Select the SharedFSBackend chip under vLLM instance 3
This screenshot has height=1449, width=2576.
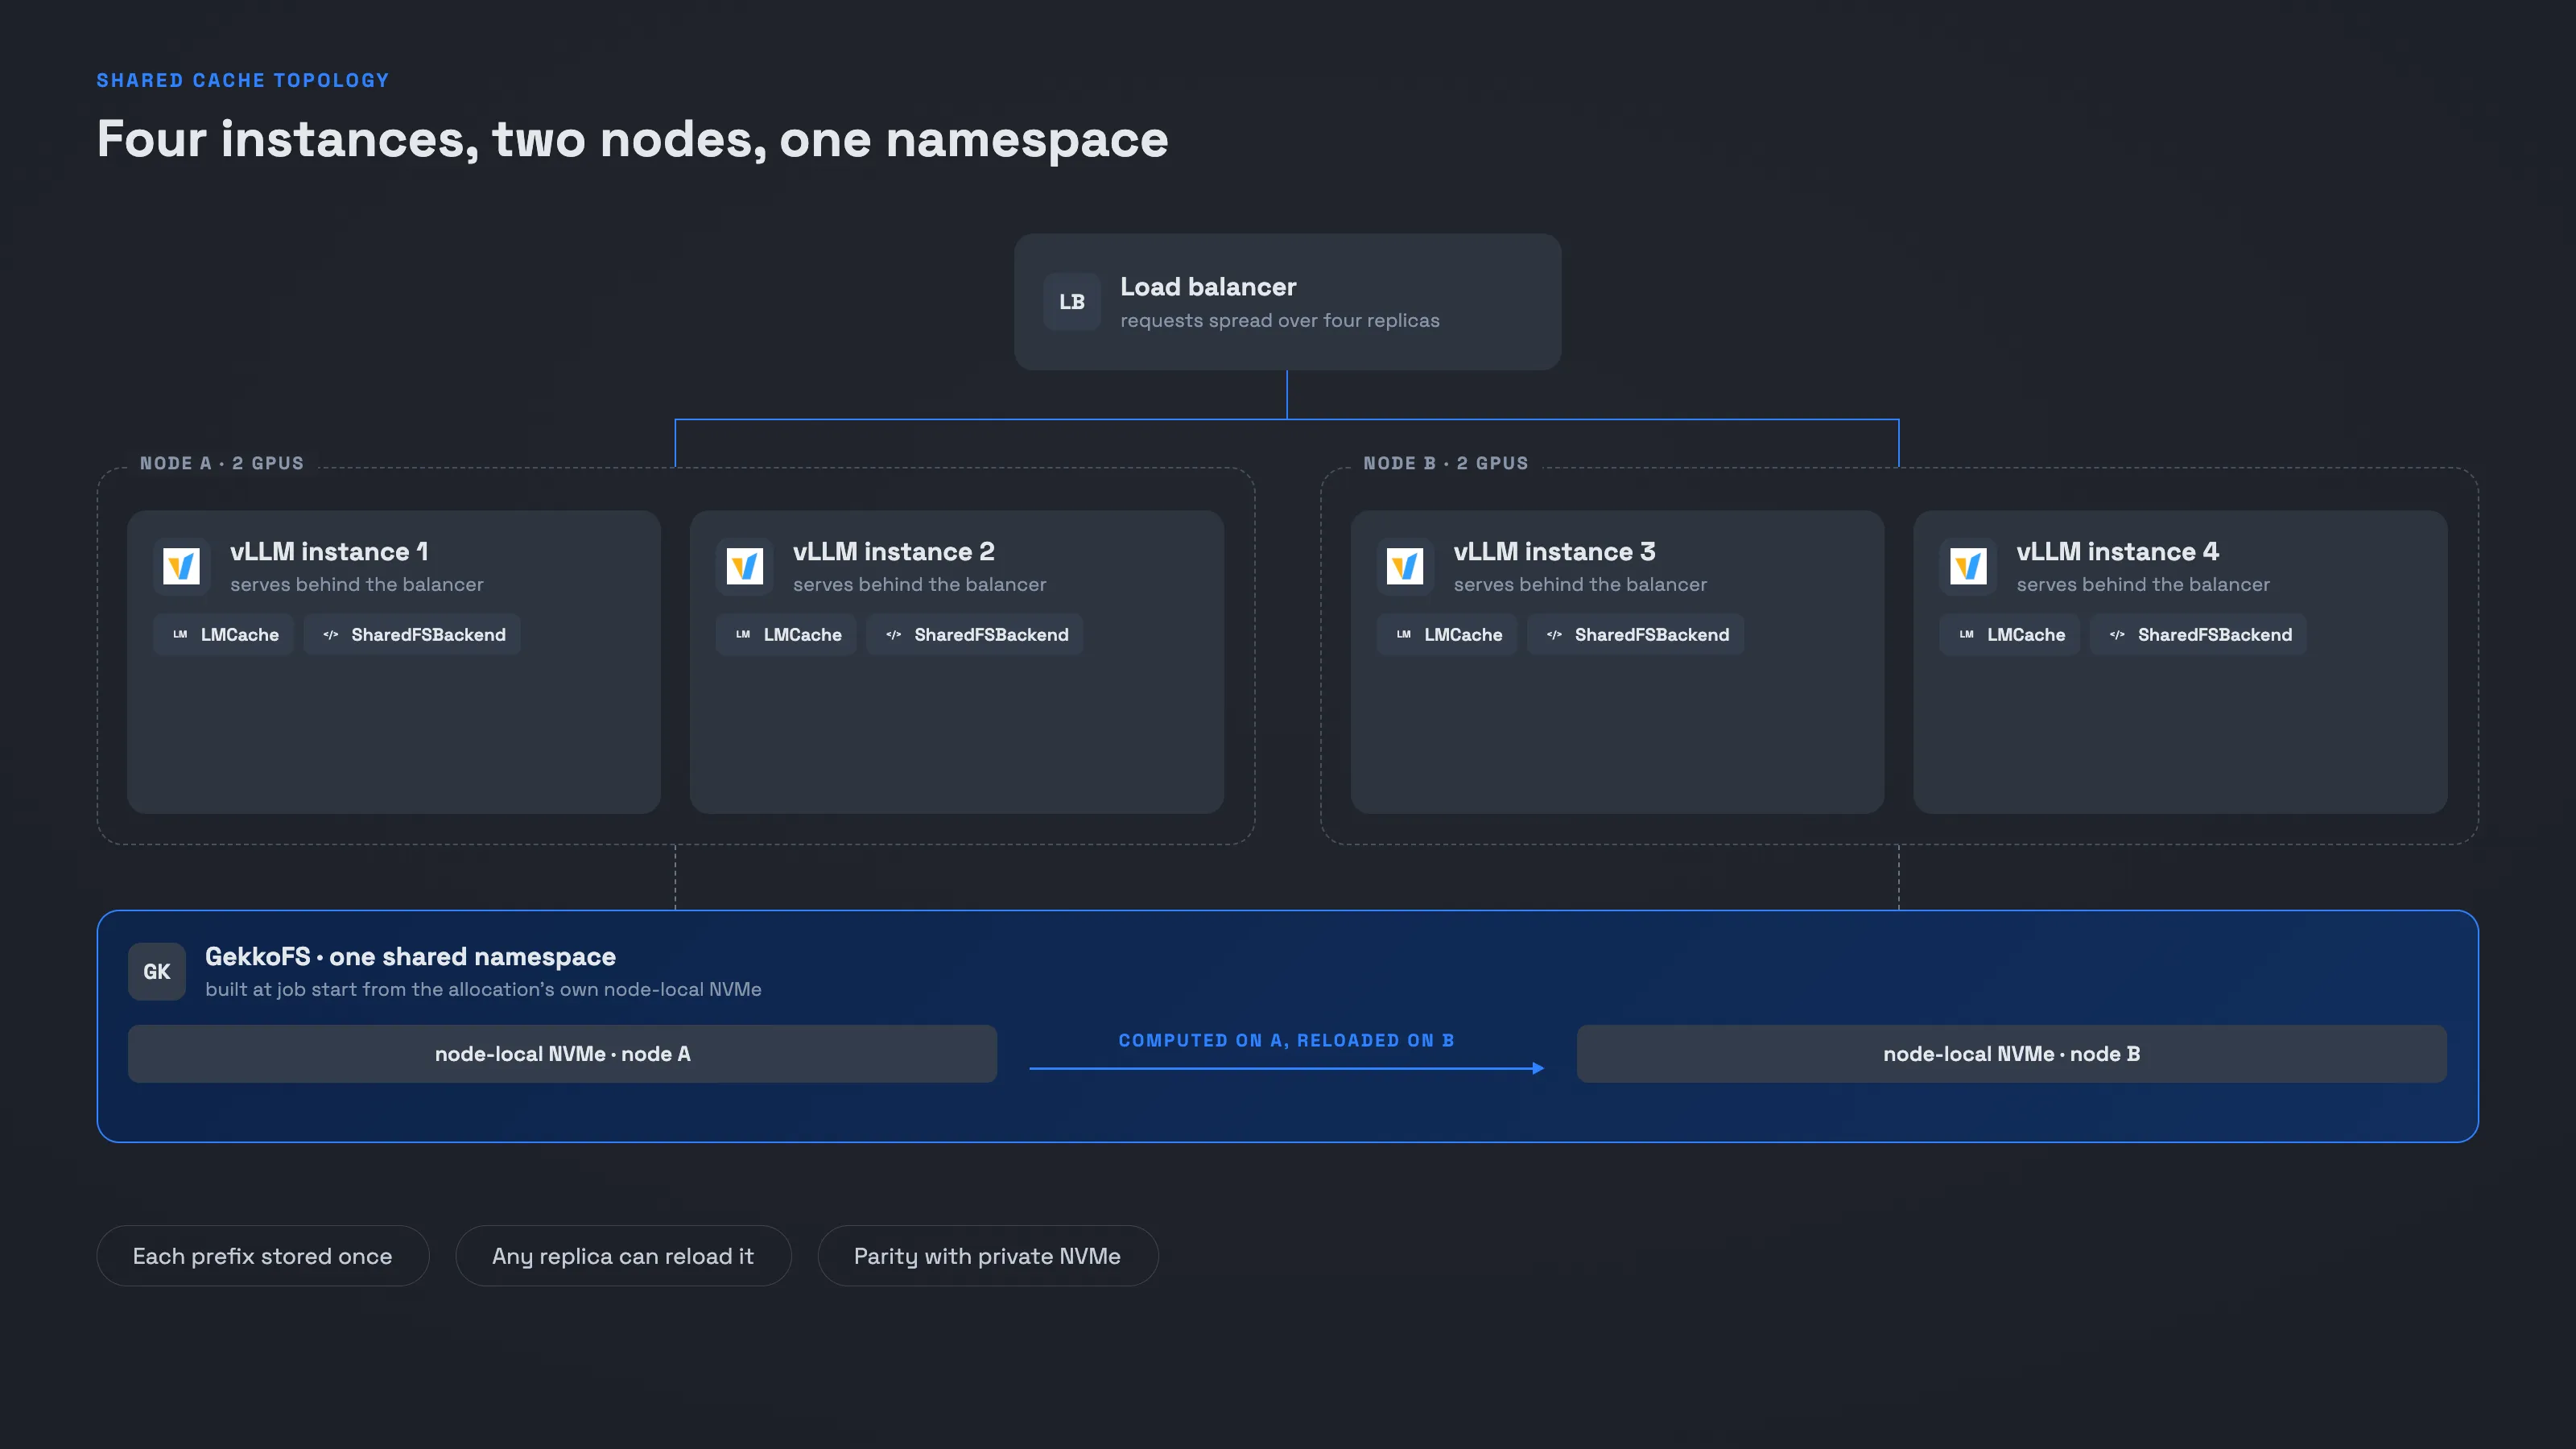pyautogui.click(x=1636, y=634)
